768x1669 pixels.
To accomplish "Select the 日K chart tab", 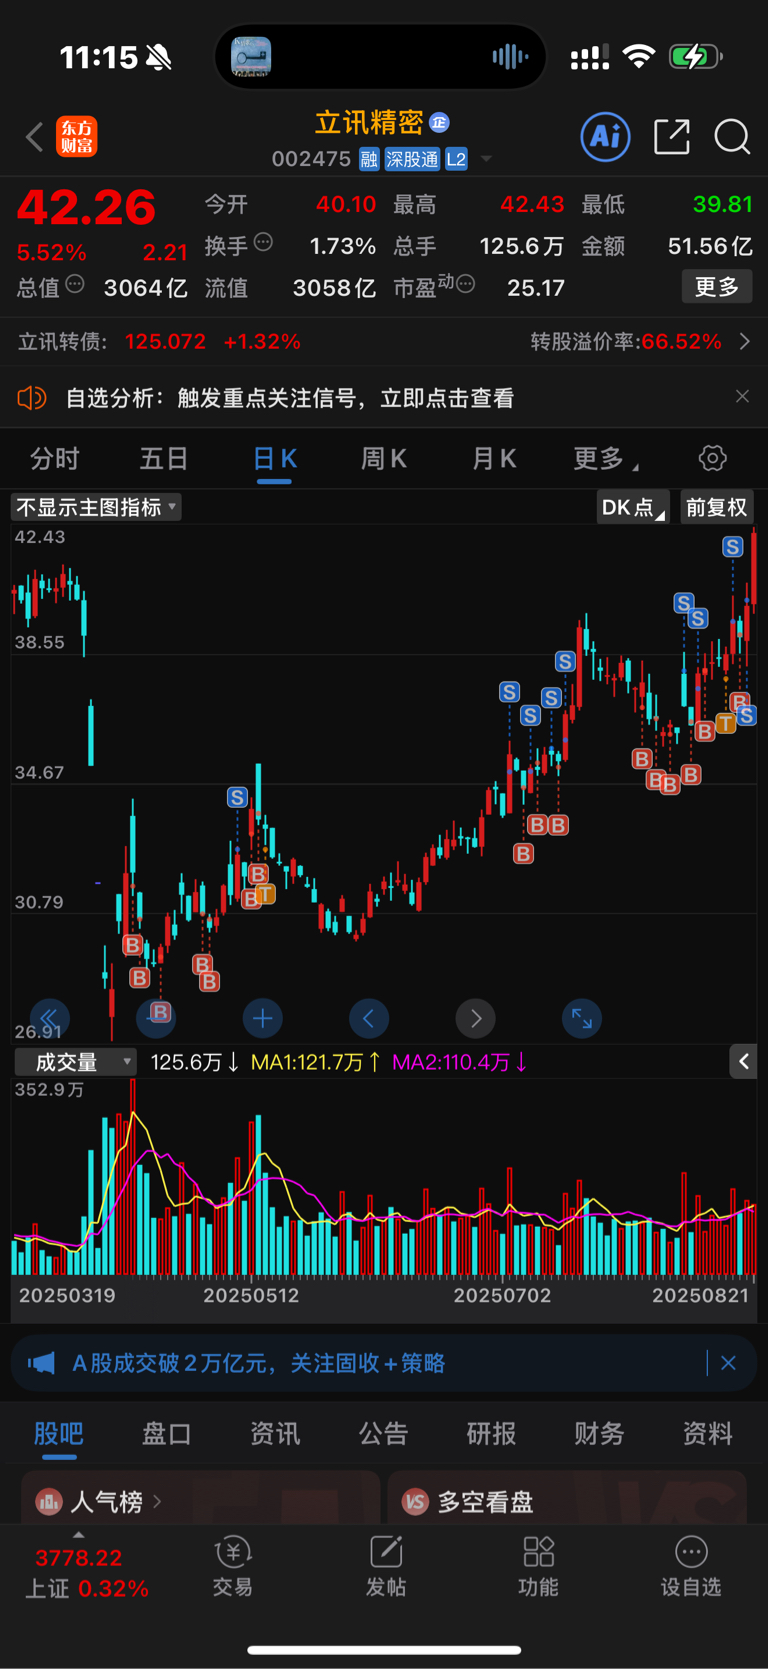I will pos(275,459).
